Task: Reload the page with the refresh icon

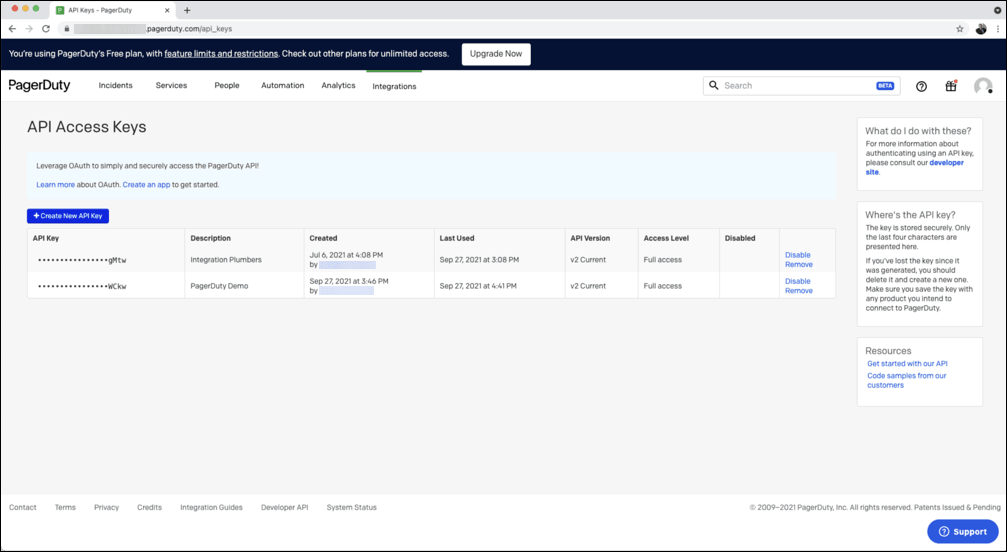Action: click(46, 29)
